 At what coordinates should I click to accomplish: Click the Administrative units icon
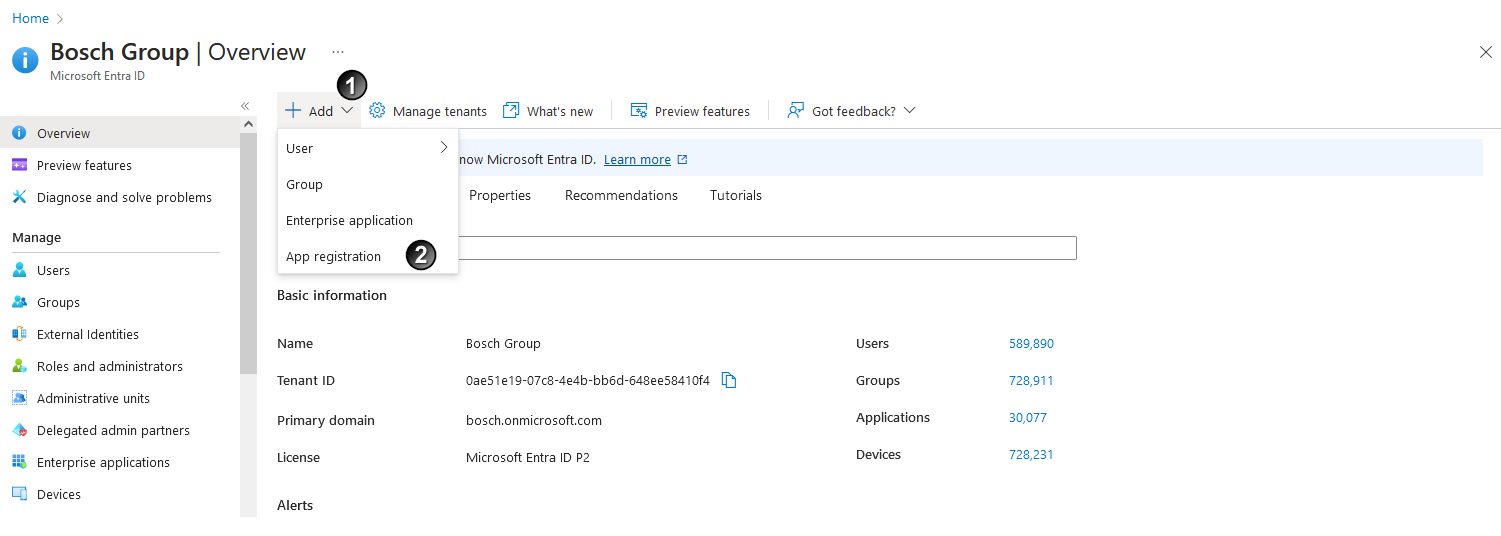pyautogui.click(x=19, y=398)
